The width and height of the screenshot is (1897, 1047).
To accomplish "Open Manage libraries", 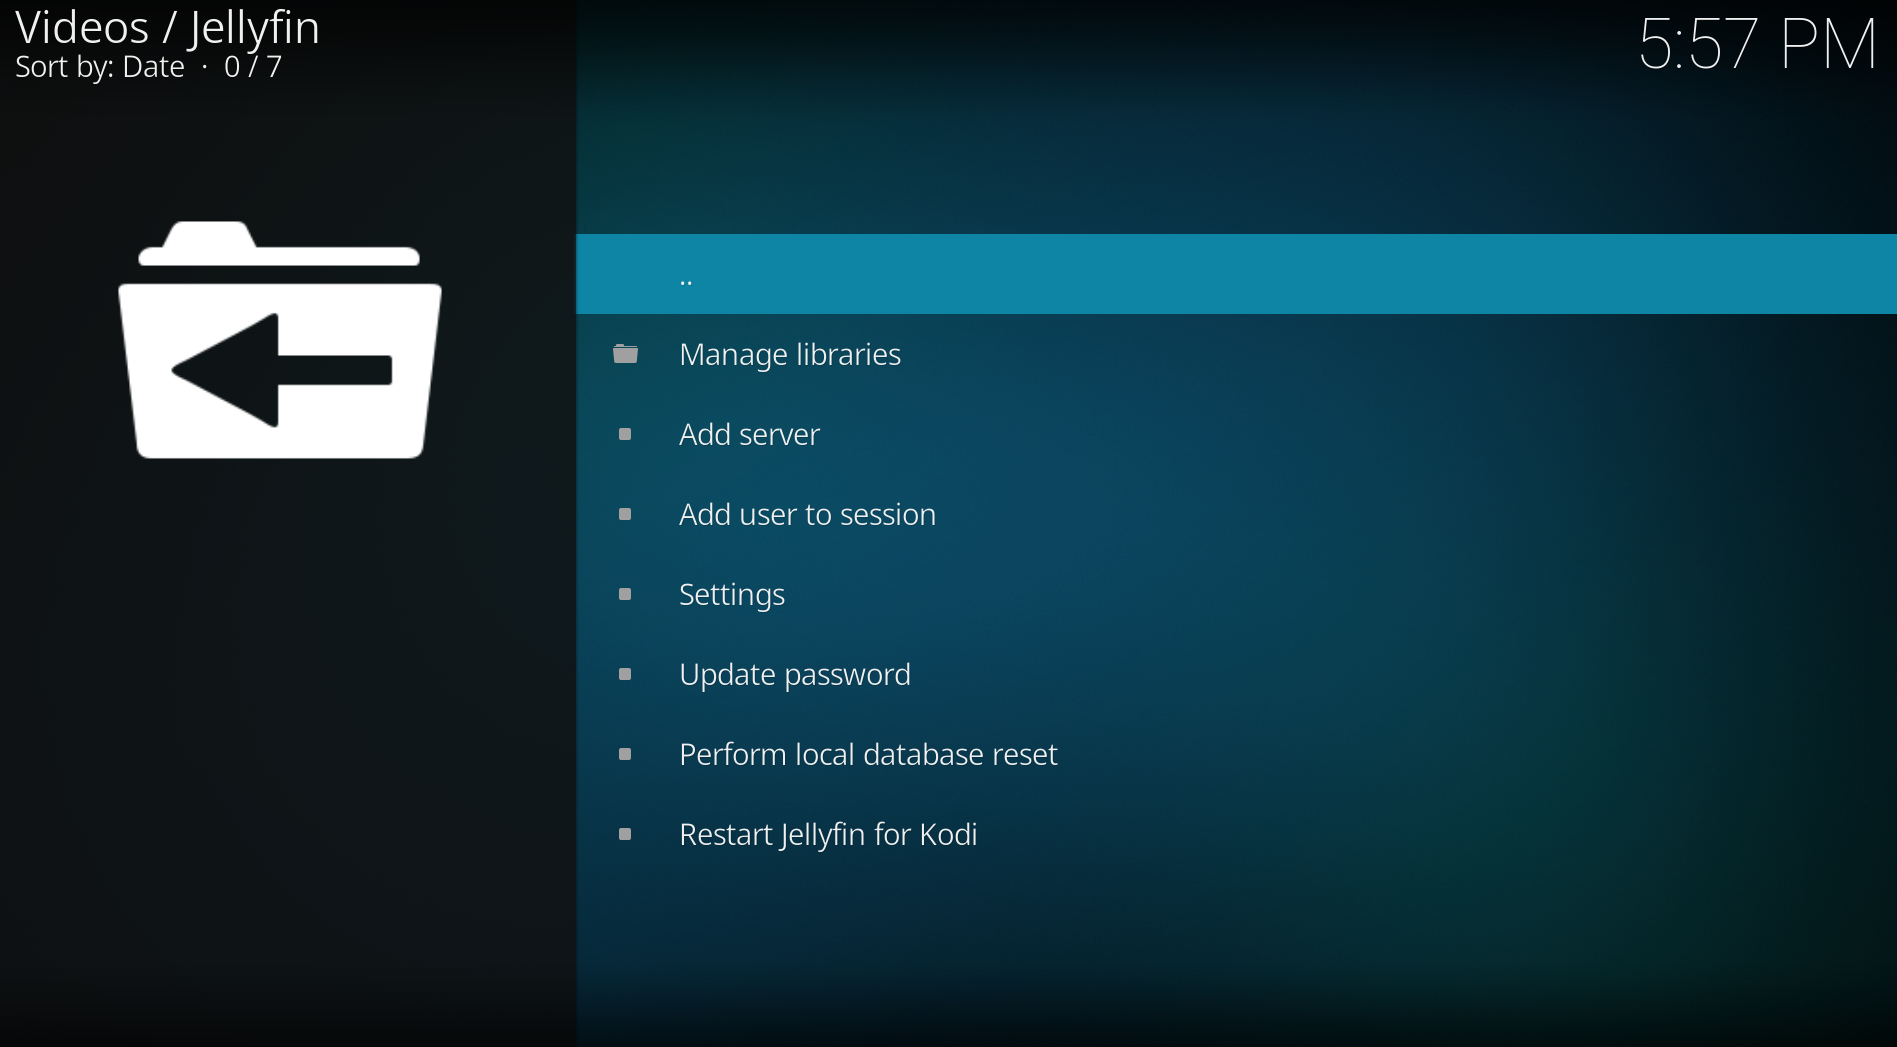I will (789, 354).
